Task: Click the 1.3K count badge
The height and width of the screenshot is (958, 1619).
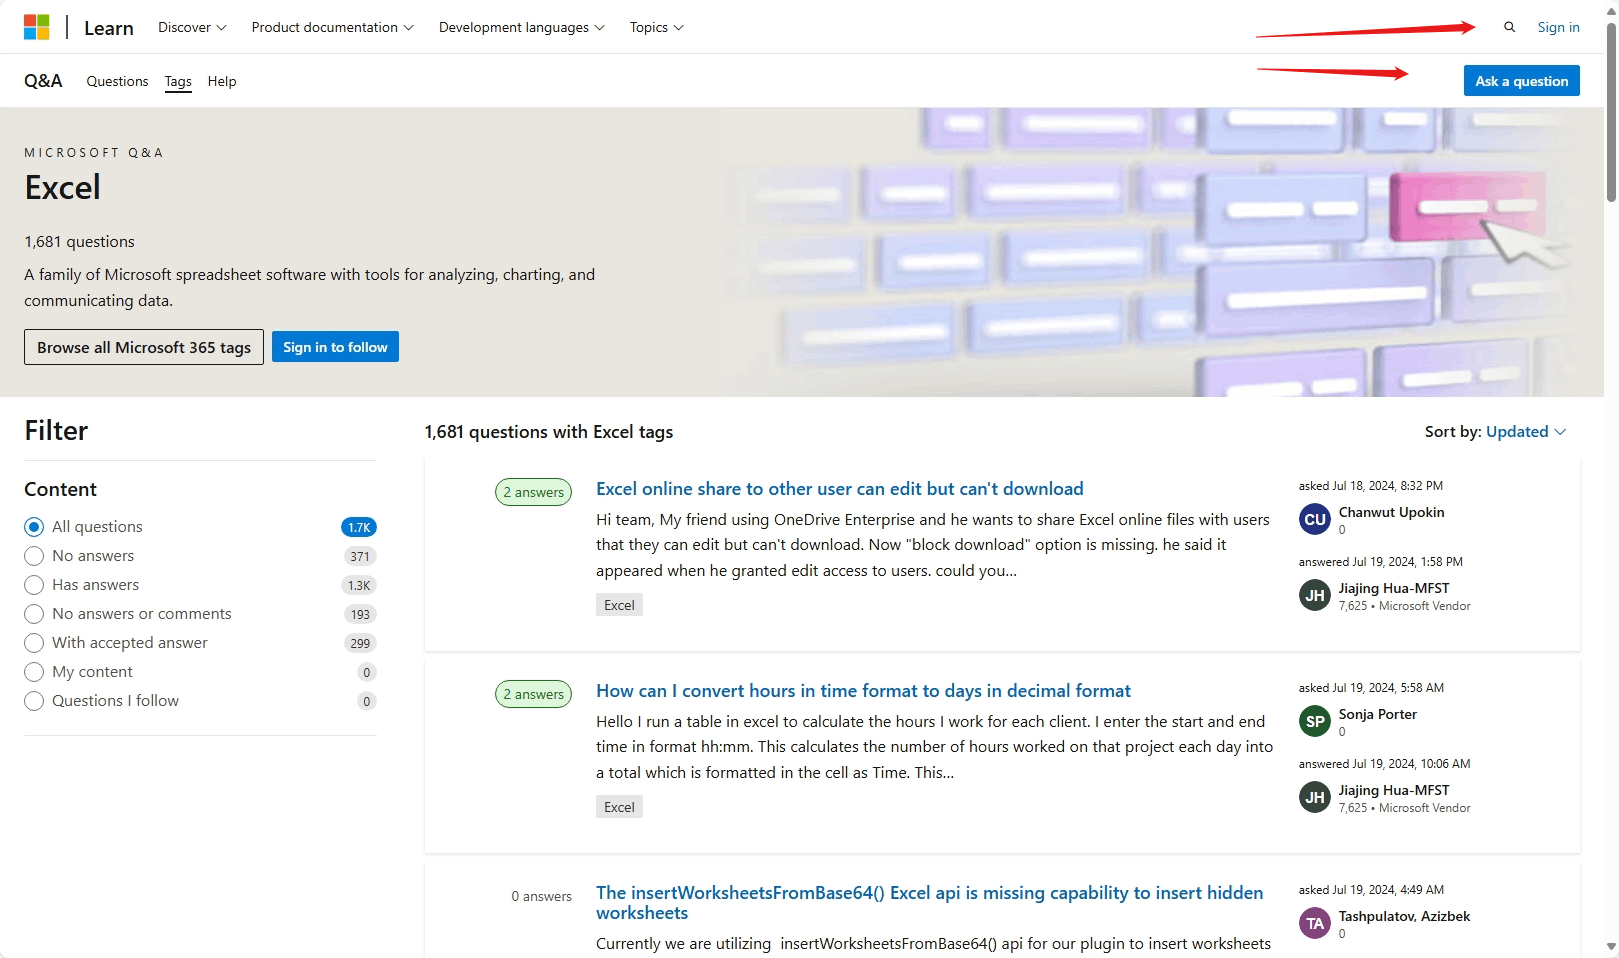Action: click(359, 585)
